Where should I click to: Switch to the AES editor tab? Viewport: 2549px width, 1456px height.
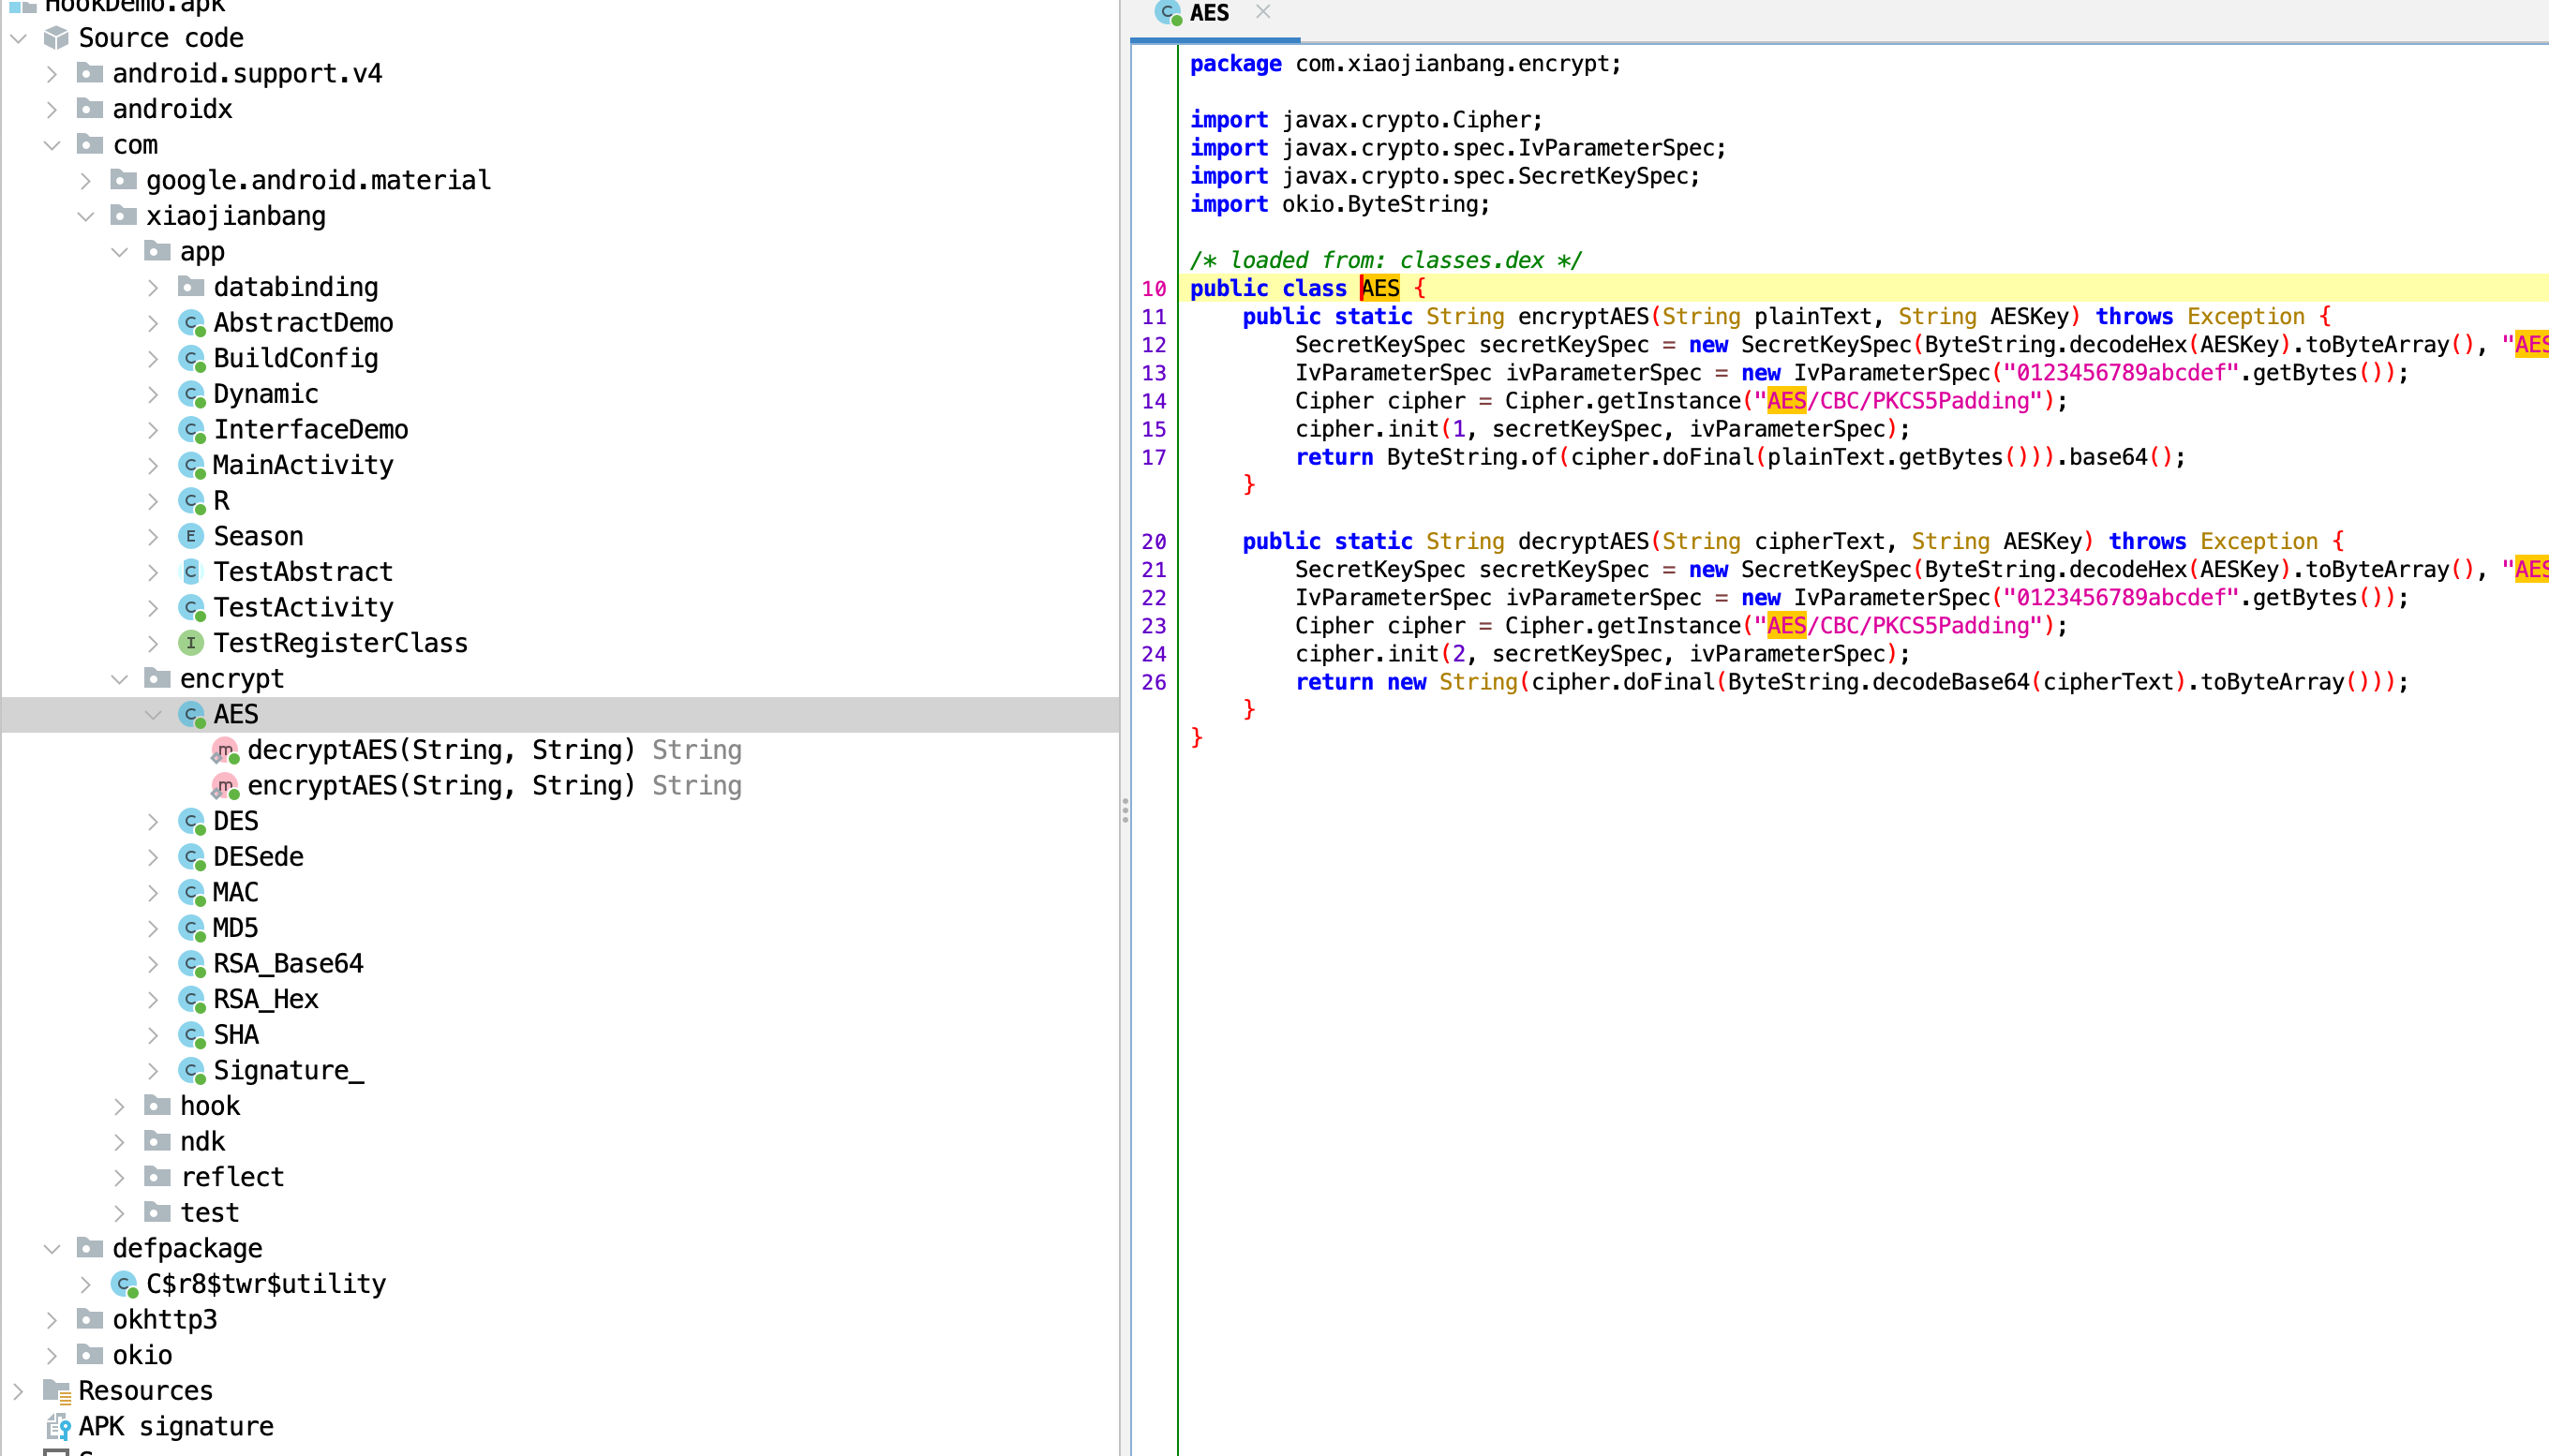click(1208, 14)
